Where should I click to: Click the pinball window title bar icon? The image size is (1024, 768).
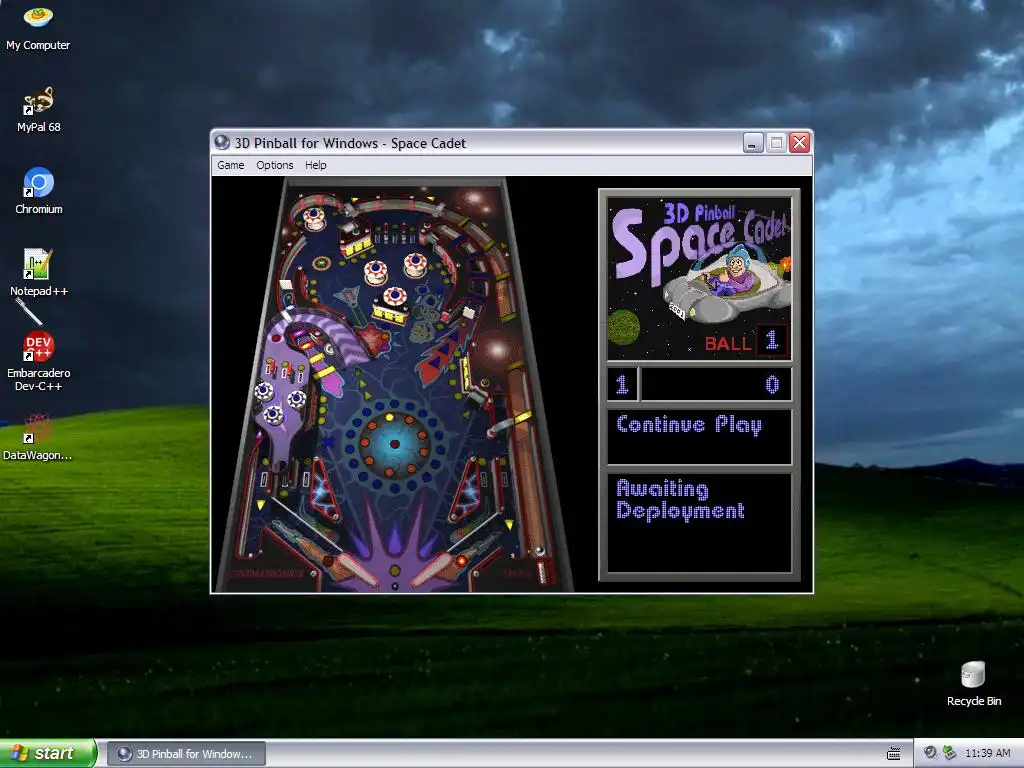(222, 142)
